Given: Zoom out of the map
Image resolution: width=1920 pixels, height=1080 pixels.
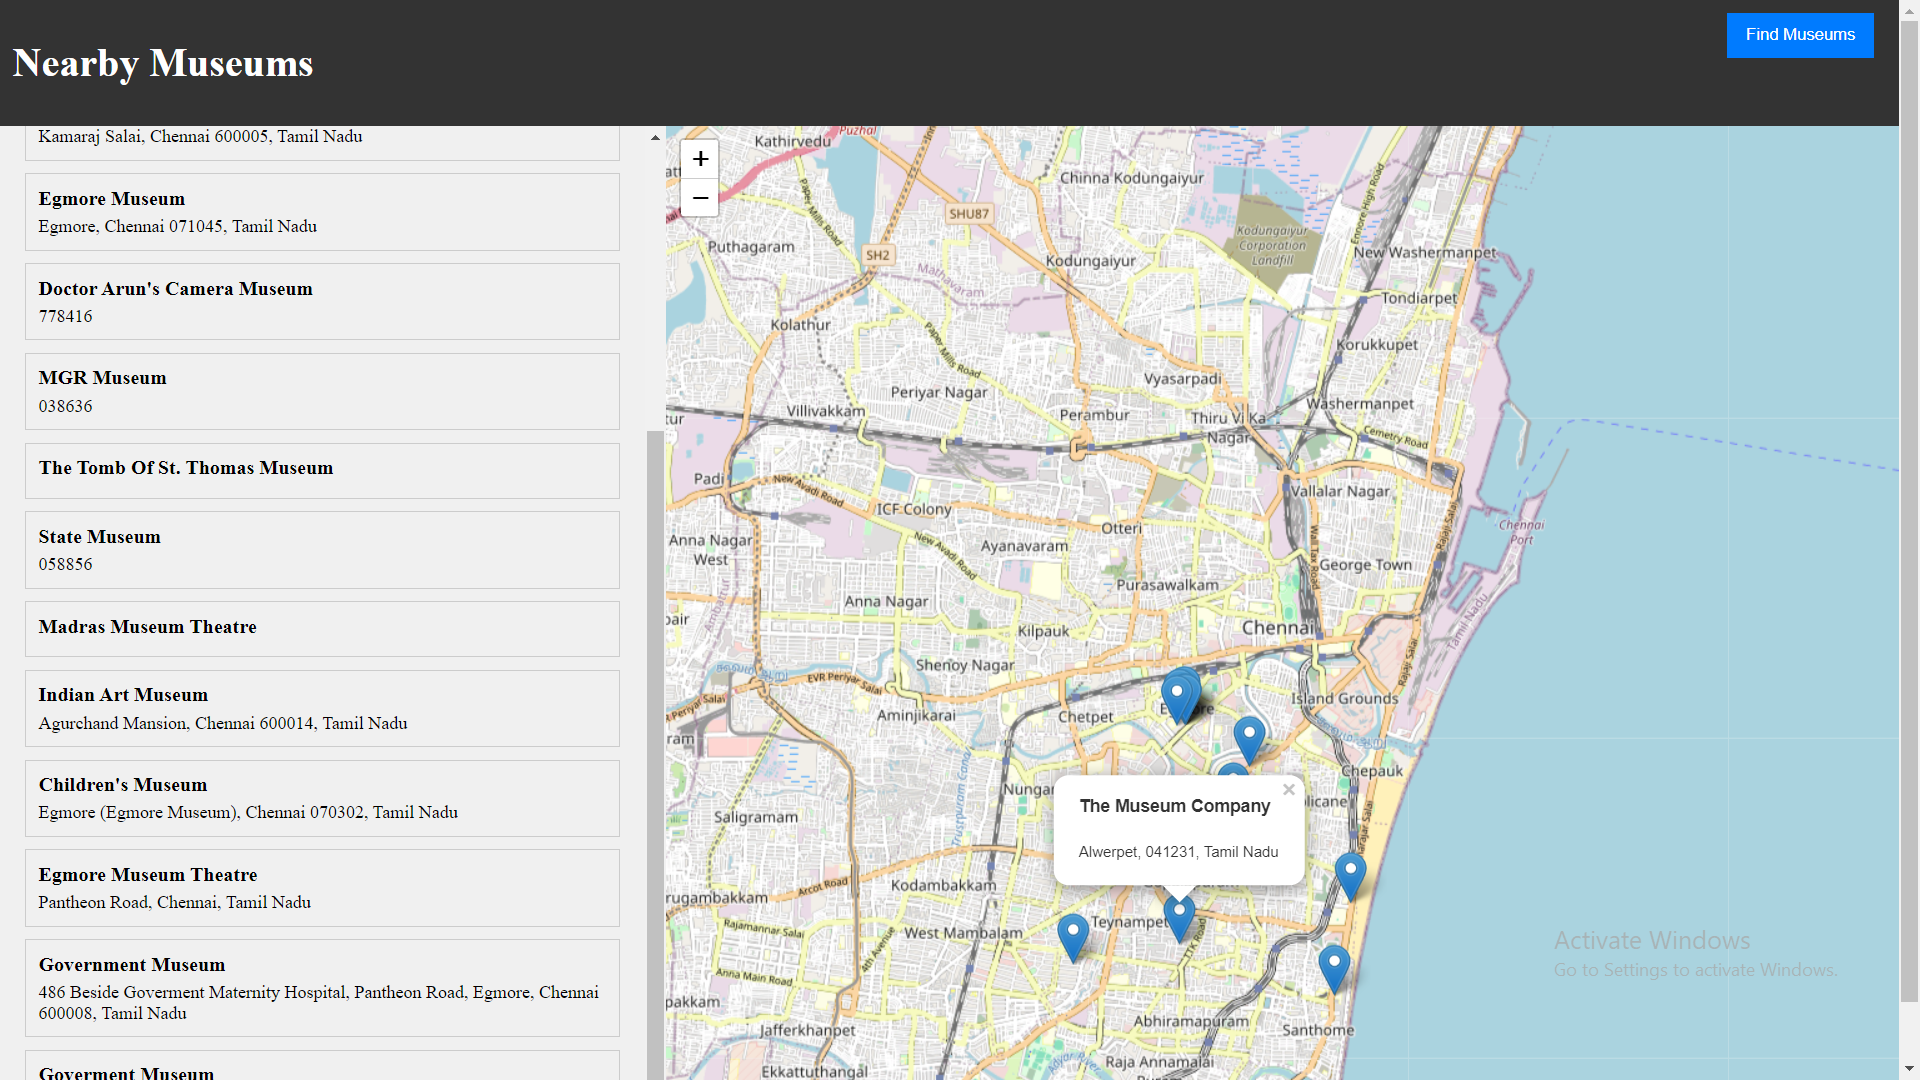Looking at the screenshot, I should pyautogui.click(x=700, y=198).
